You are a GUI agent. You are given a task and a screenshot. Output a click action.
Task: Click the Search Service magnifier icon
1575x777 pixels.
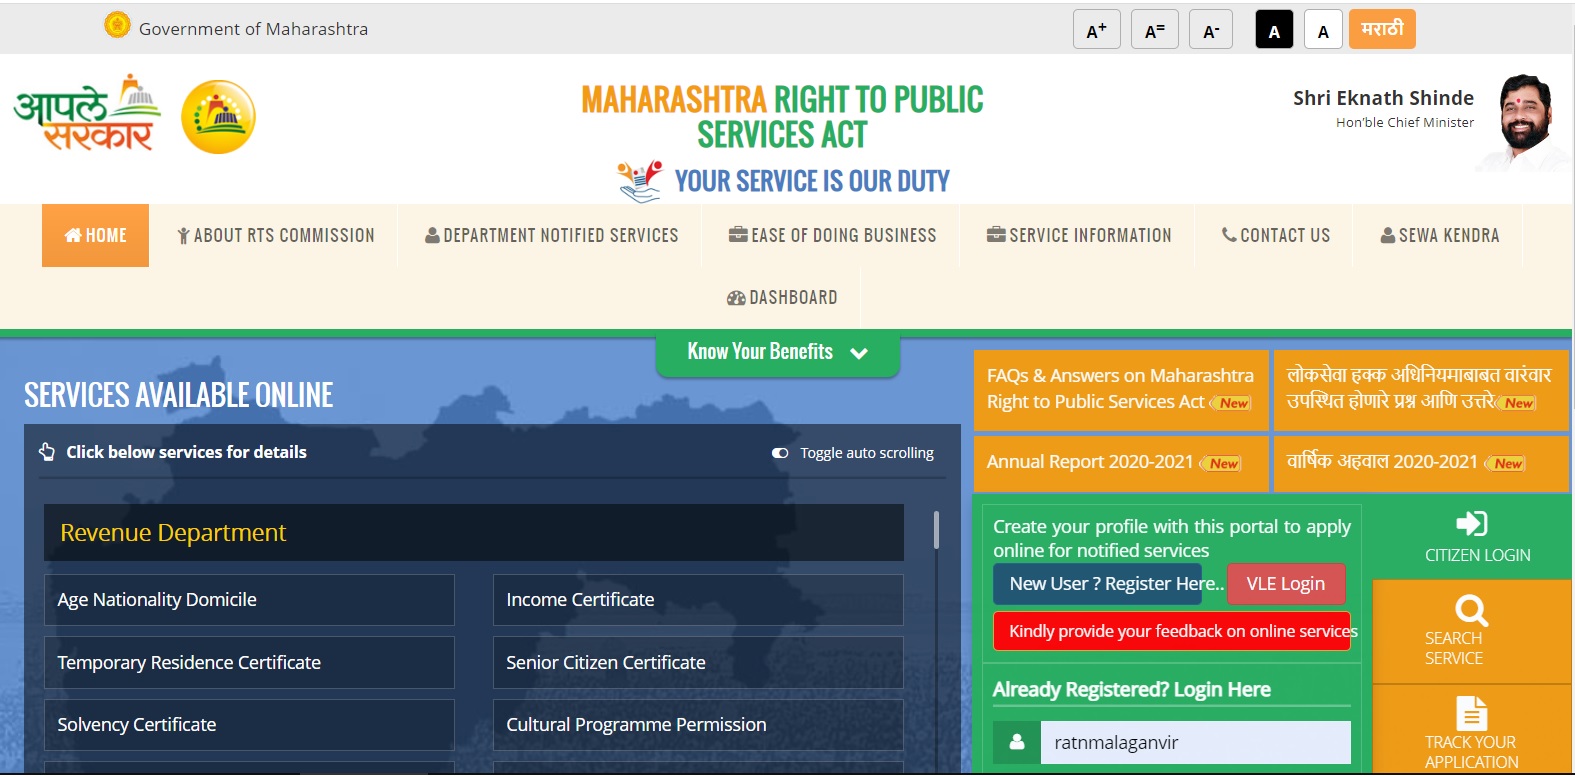[x=1472, y=610]
